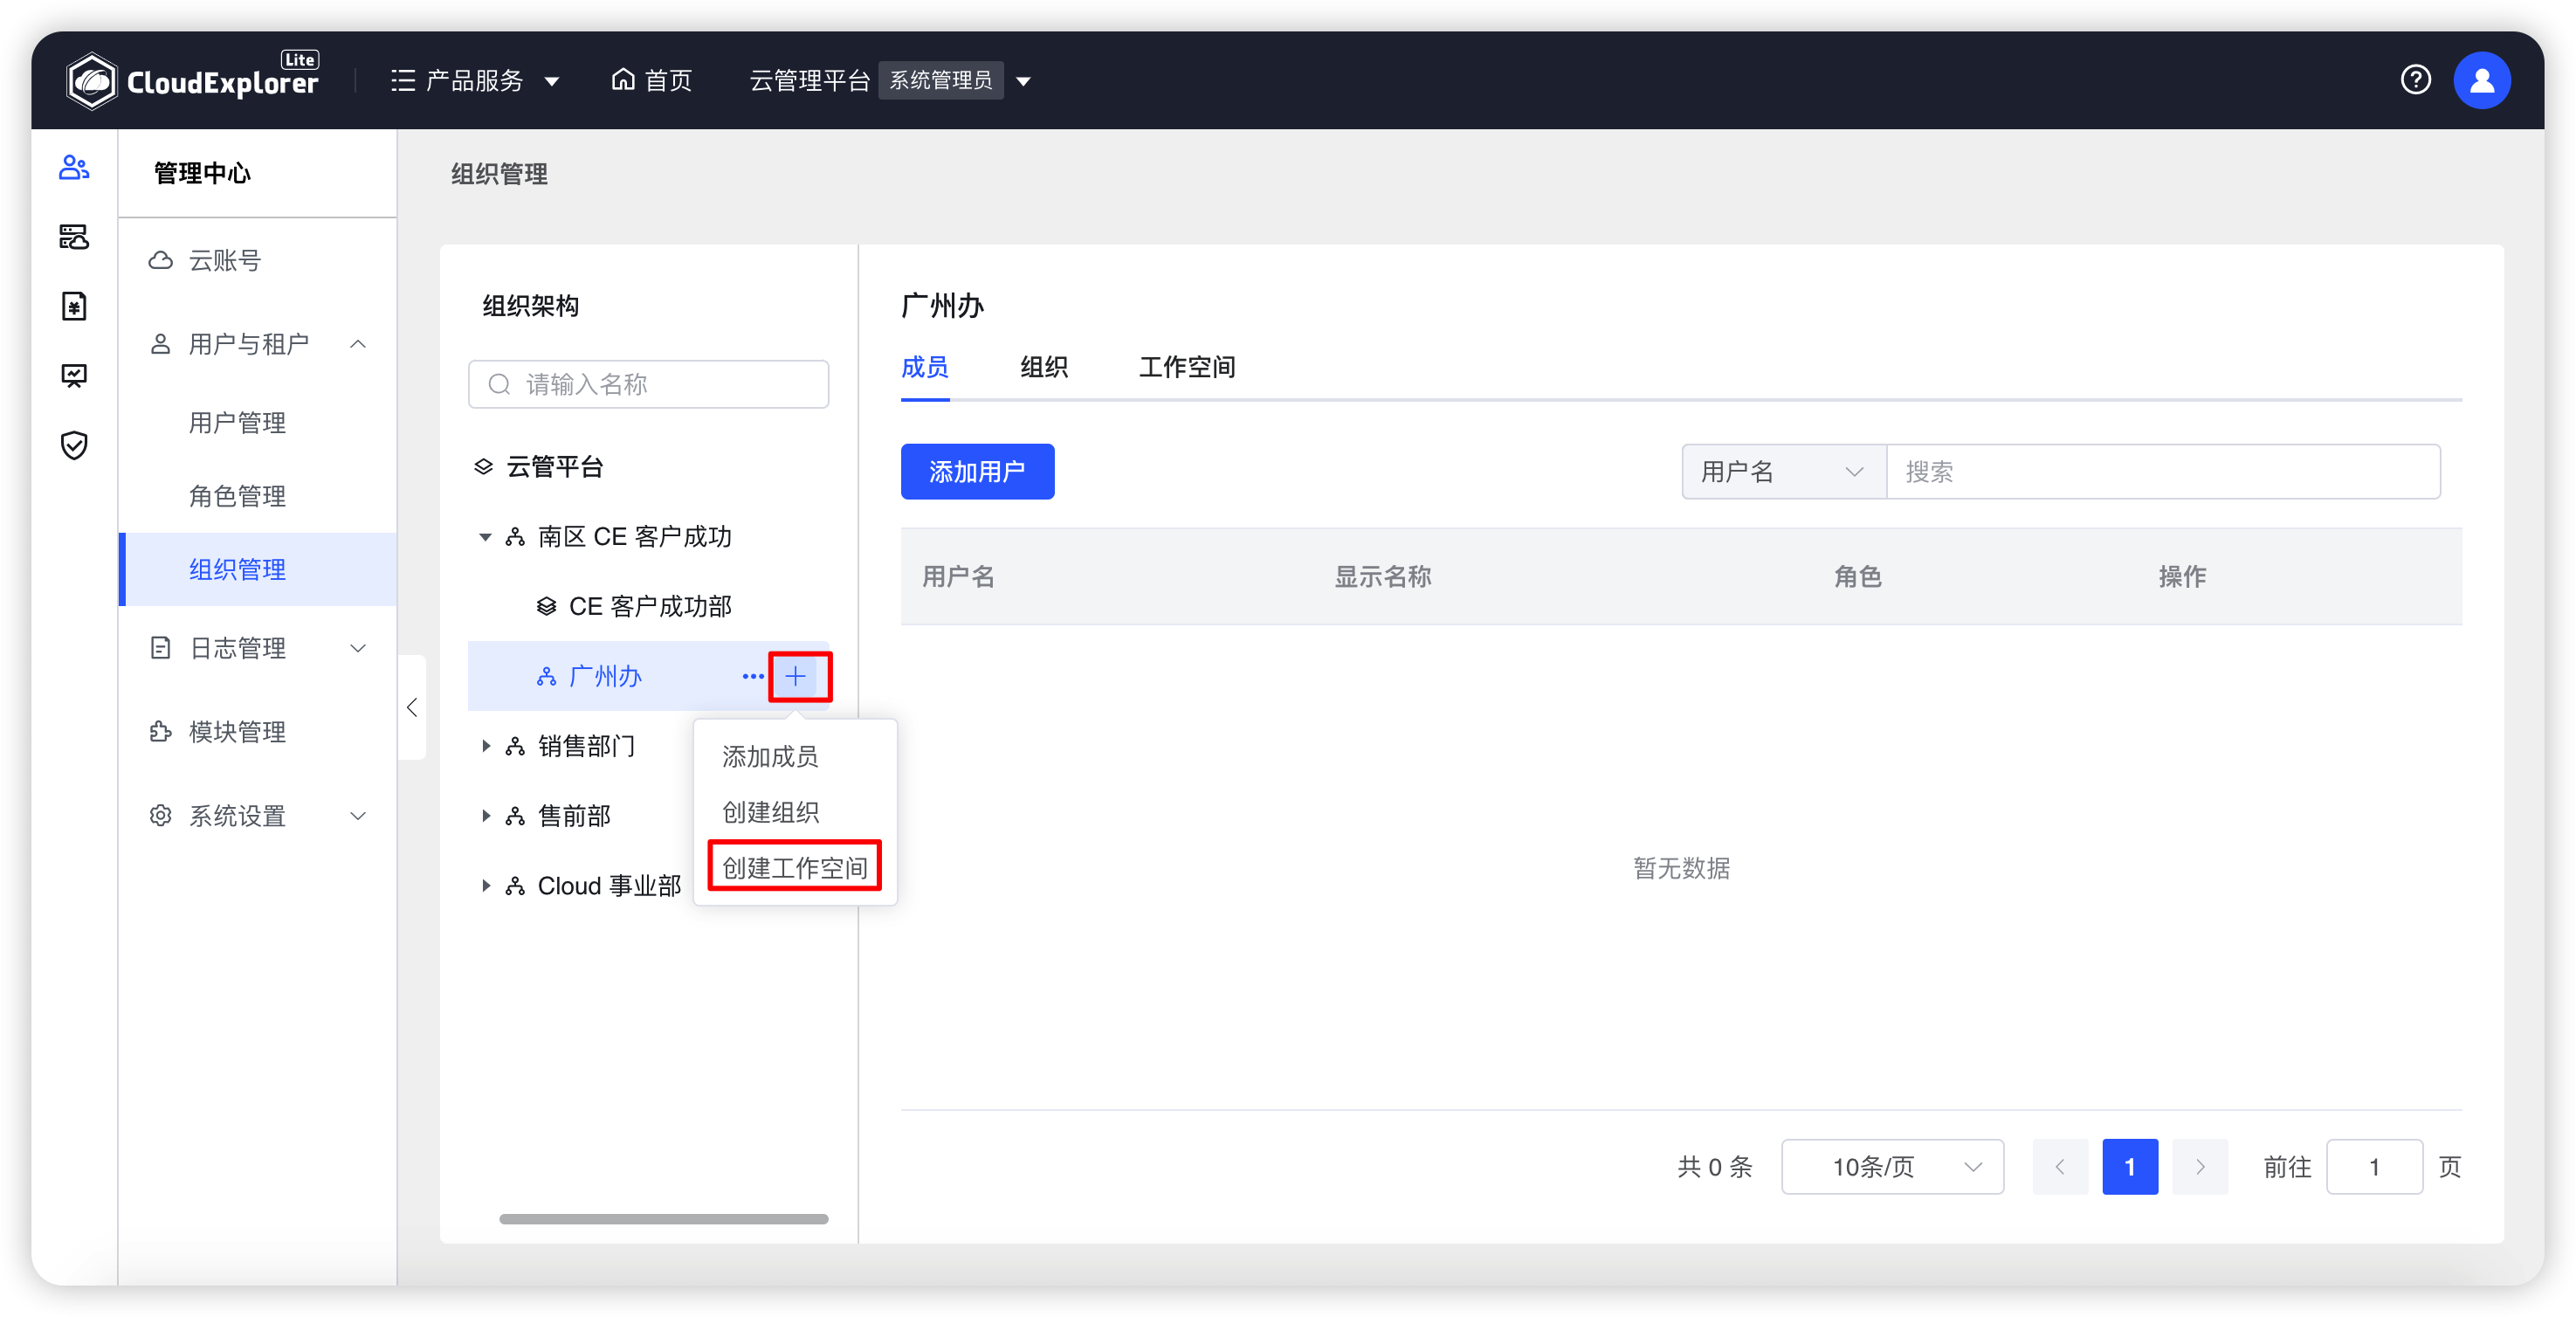Focus the 搜索 input field
The height and width of the screenshot is (1317, 2576).
2162,472
